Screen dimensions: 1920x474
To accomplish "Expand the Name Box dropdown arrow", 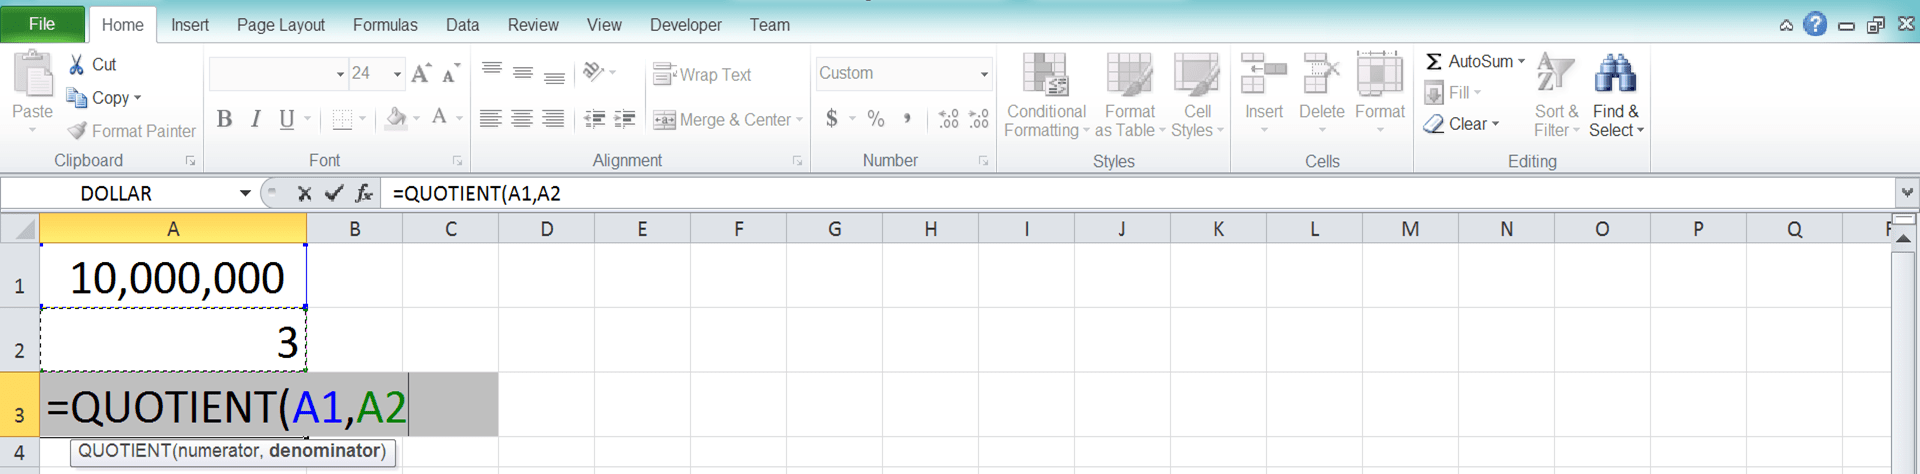I will pyautogui.click(x=245, y=193).
